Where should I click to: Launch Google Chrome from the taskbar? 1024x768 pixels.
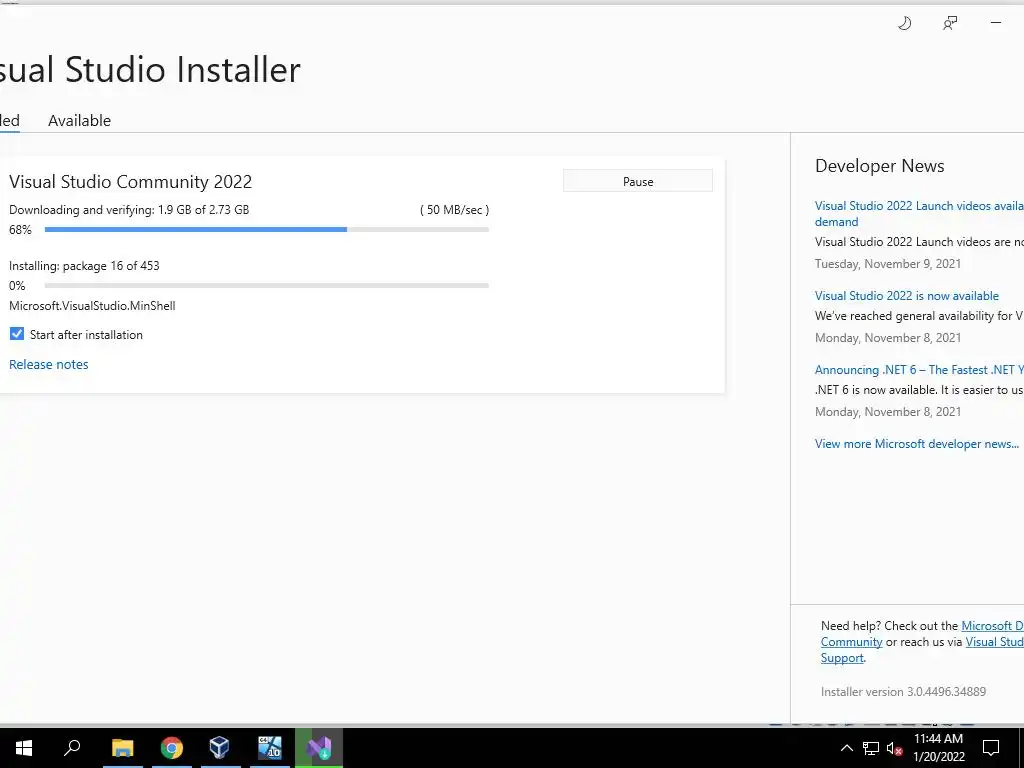172,748
